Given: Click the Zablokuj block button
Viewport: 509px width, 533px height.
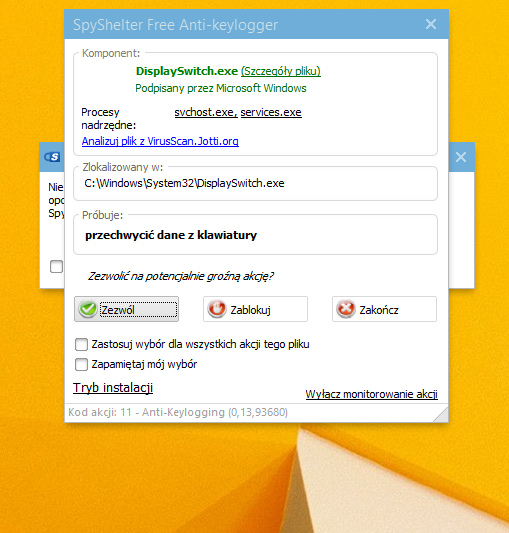Looking at the screenshot, I should click(x=255, y=309).
